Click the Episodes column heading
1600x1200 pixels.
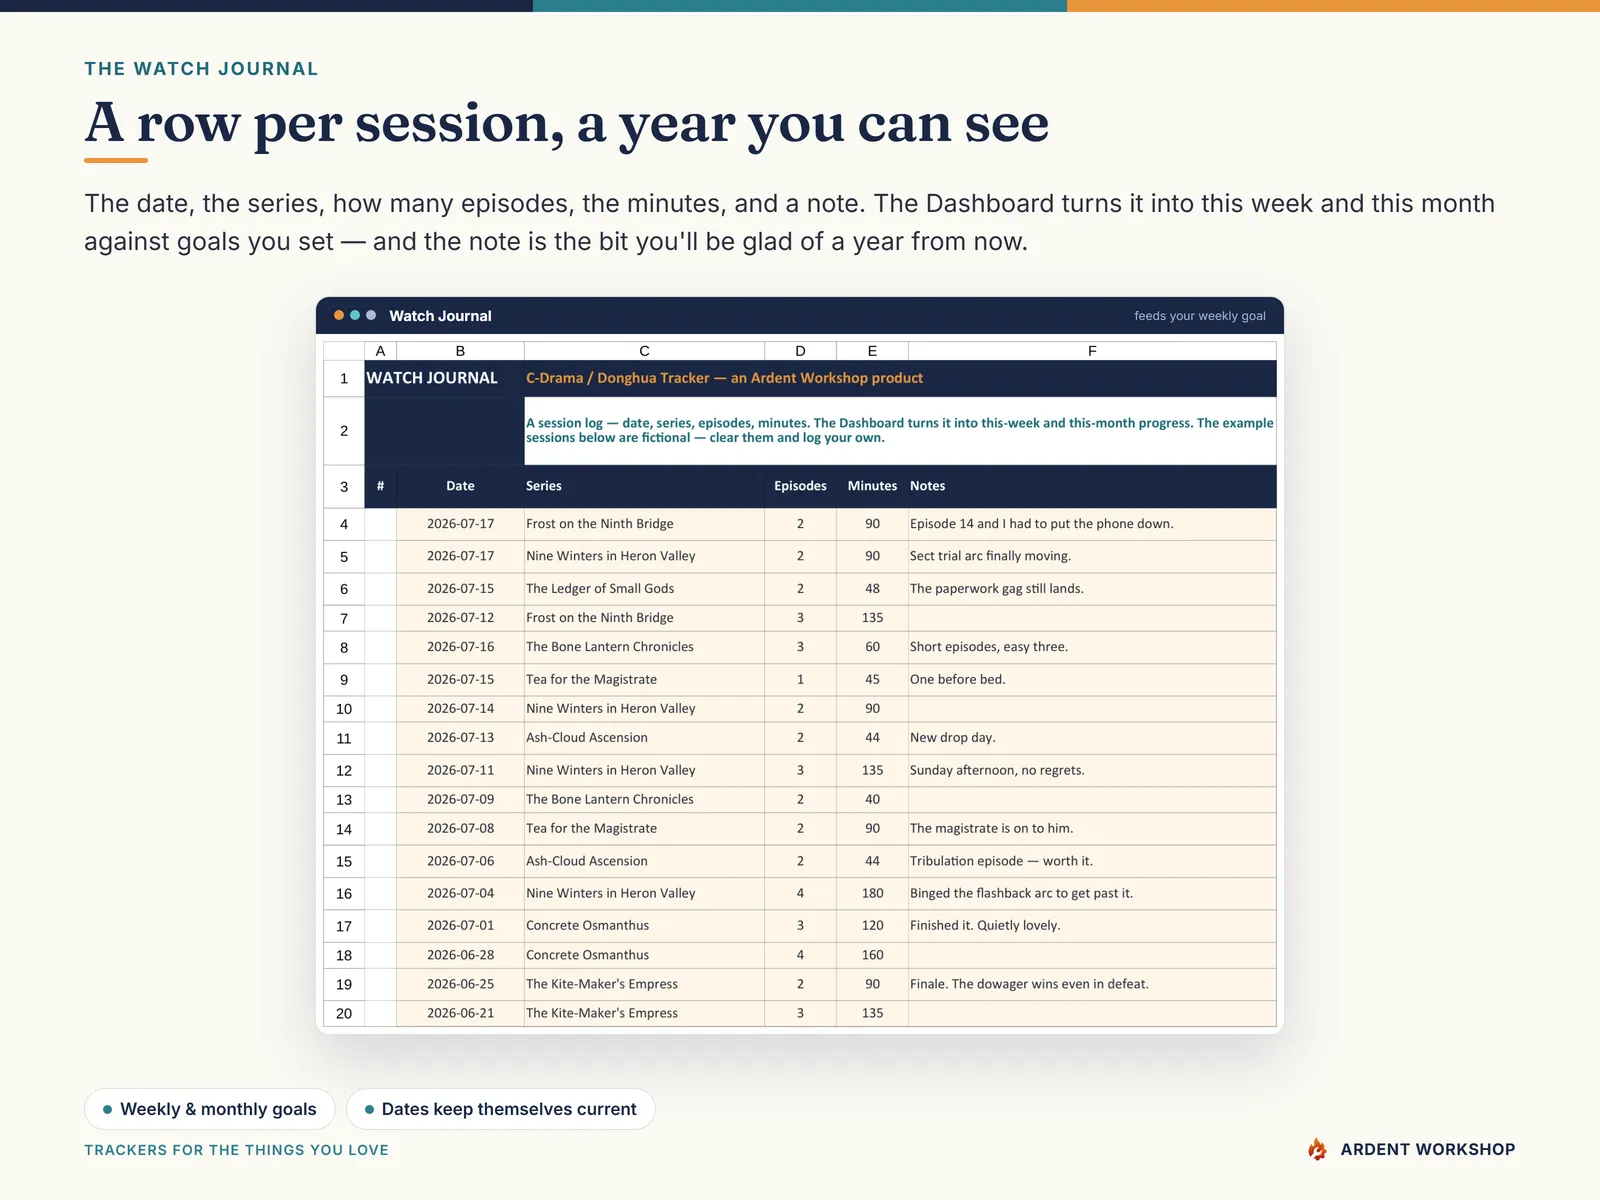[800, 486]
